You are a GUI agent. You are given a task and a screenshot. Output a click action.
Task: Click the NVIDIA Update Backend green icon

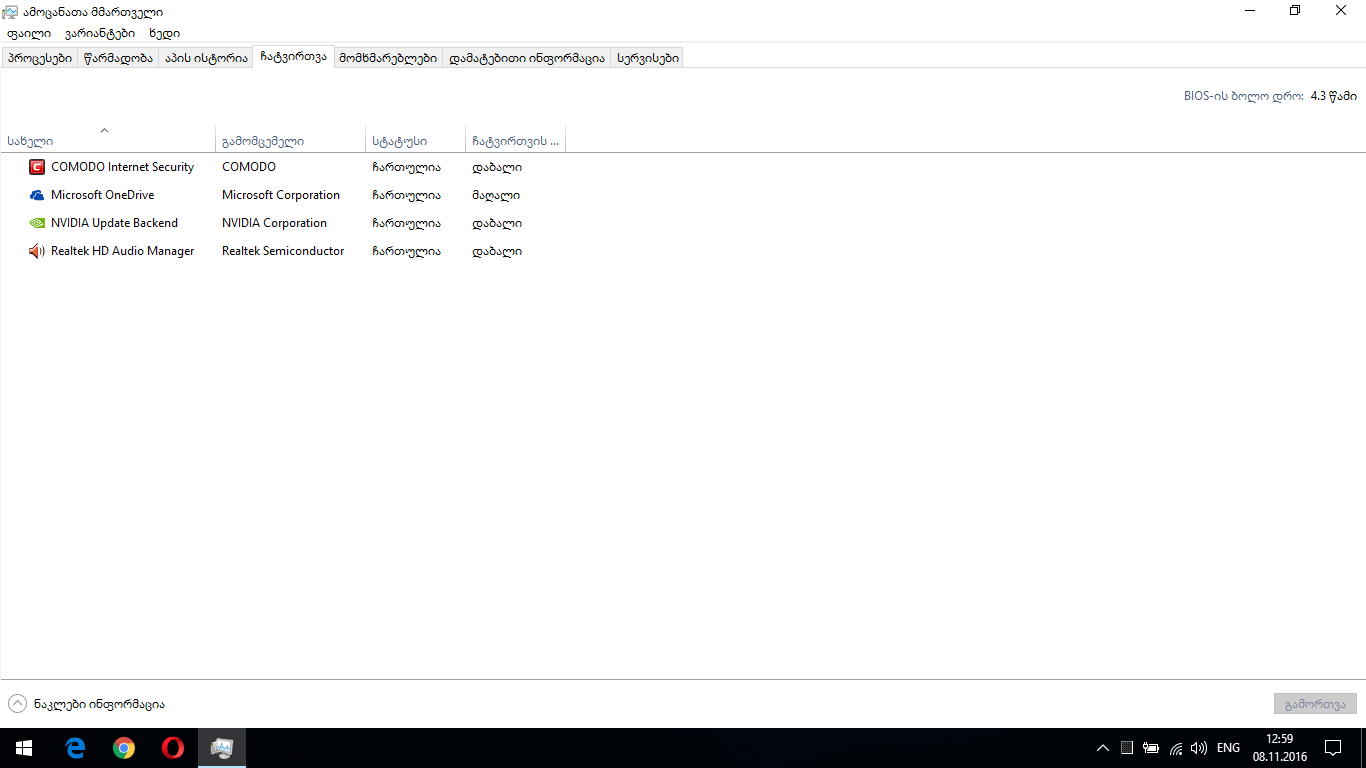37,223
